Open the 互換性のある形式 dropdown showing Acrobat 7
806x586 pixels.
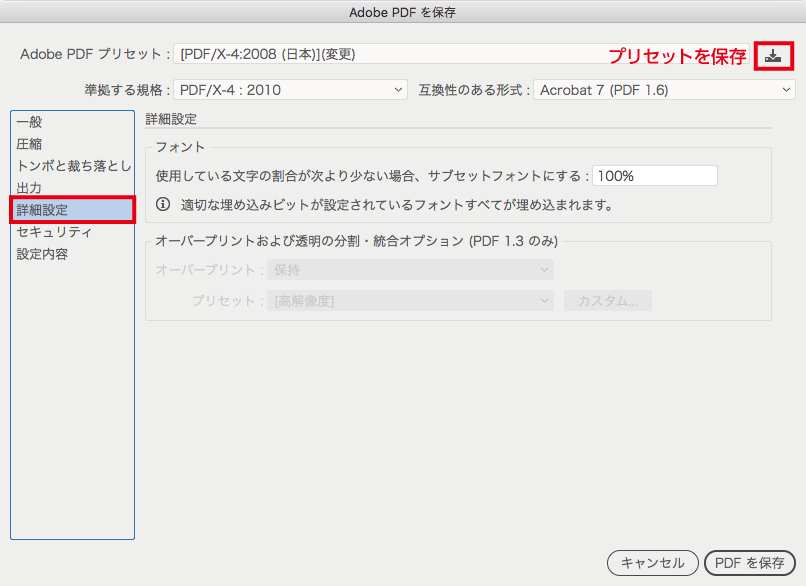(664, 90)
